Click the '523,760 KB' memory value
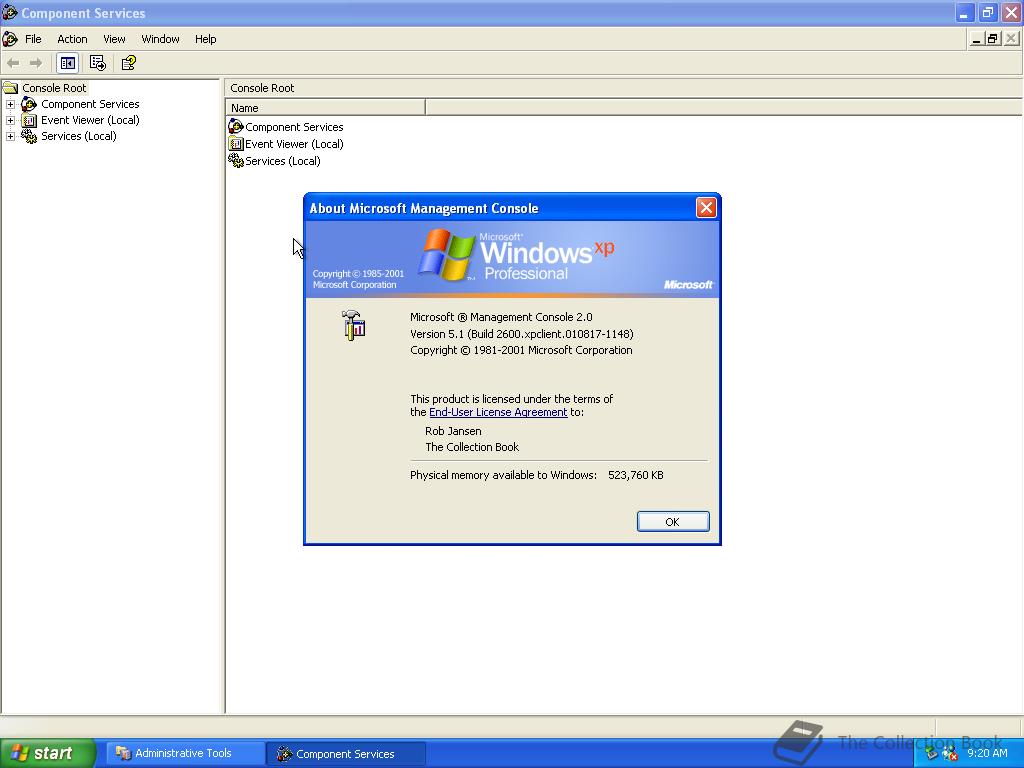Image resolution: width=1024 pixels, height=768 pixels. coord(636,475)
